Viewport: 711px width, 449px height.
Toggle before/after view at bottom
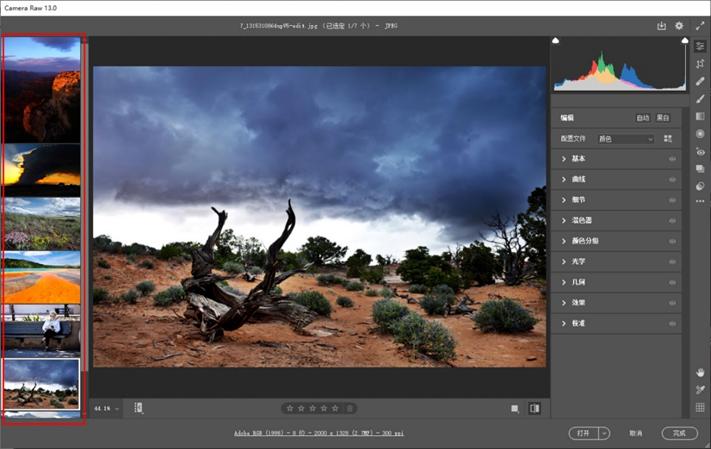click(534, 408)
